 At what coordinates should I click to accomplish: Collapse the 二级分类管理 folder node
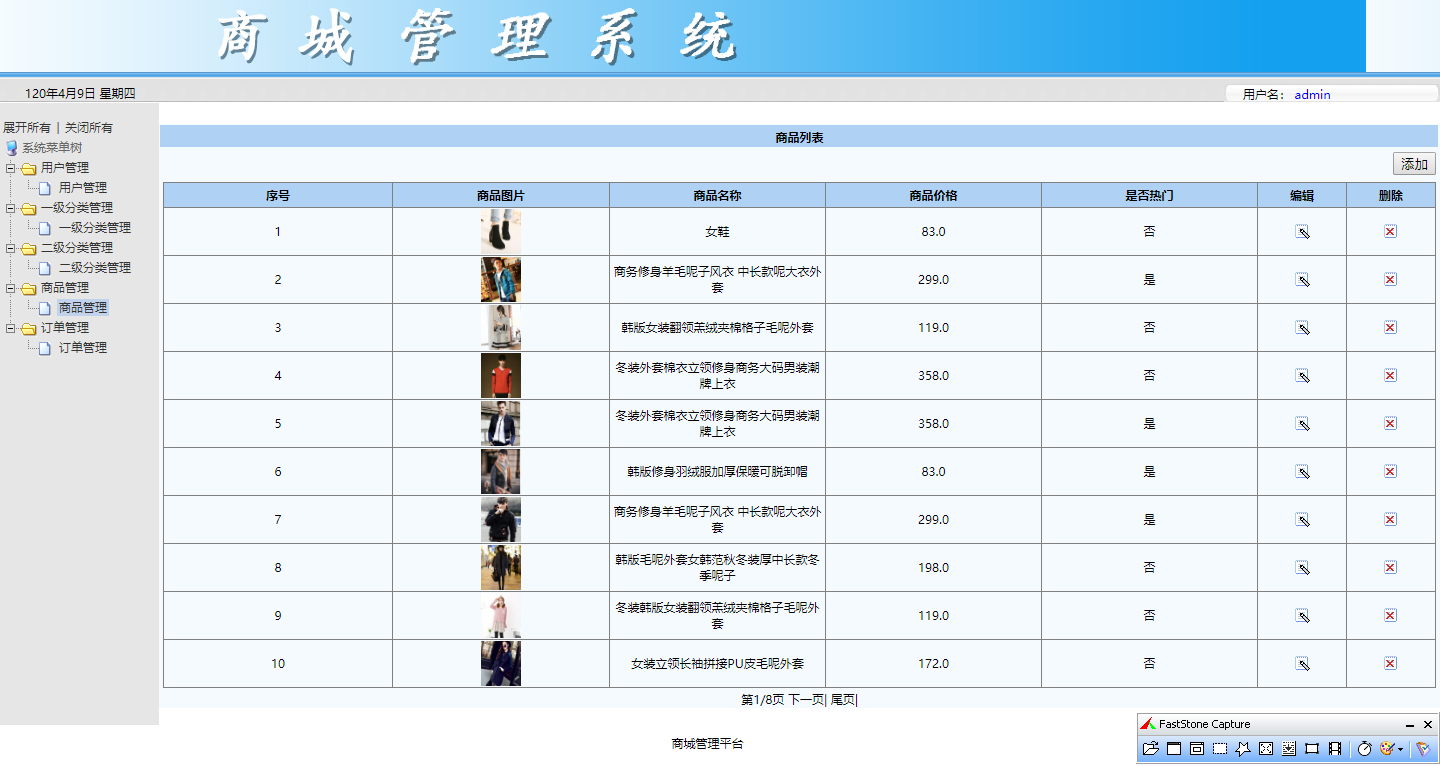[10, 248]
